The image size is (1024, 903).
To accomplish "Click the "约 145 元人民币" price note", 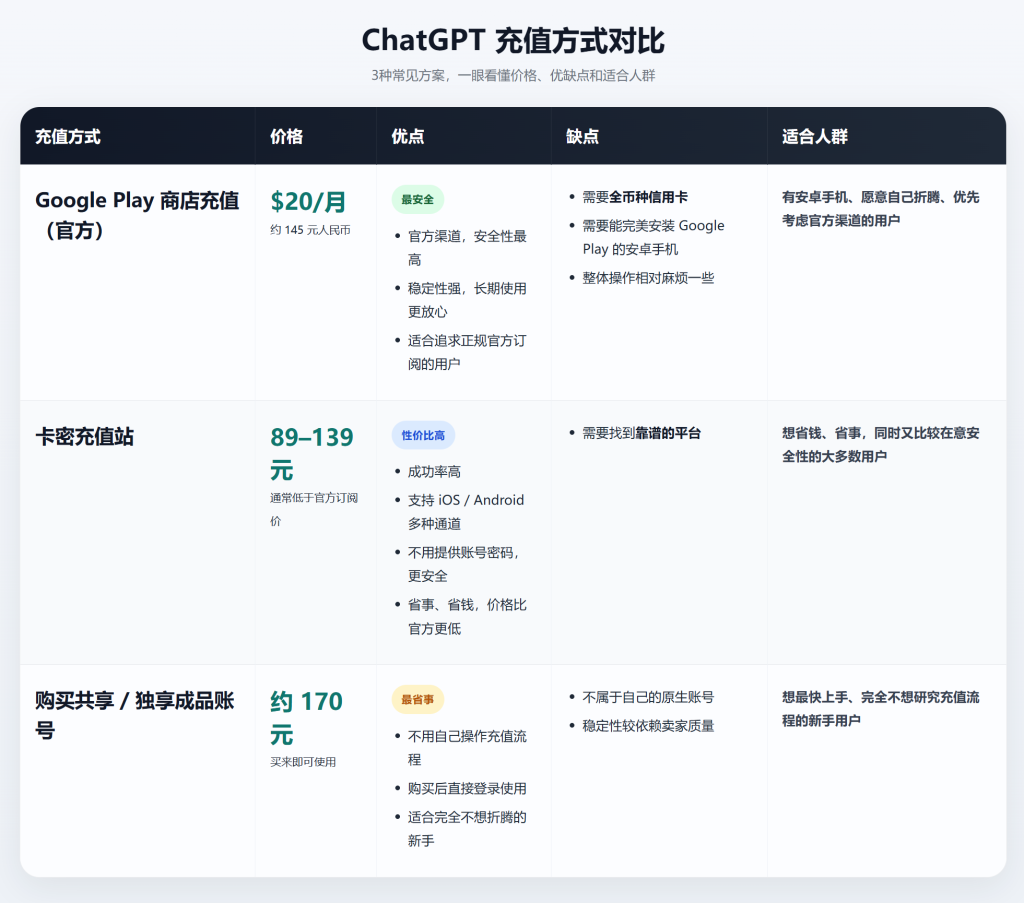I will pos(310,231).
